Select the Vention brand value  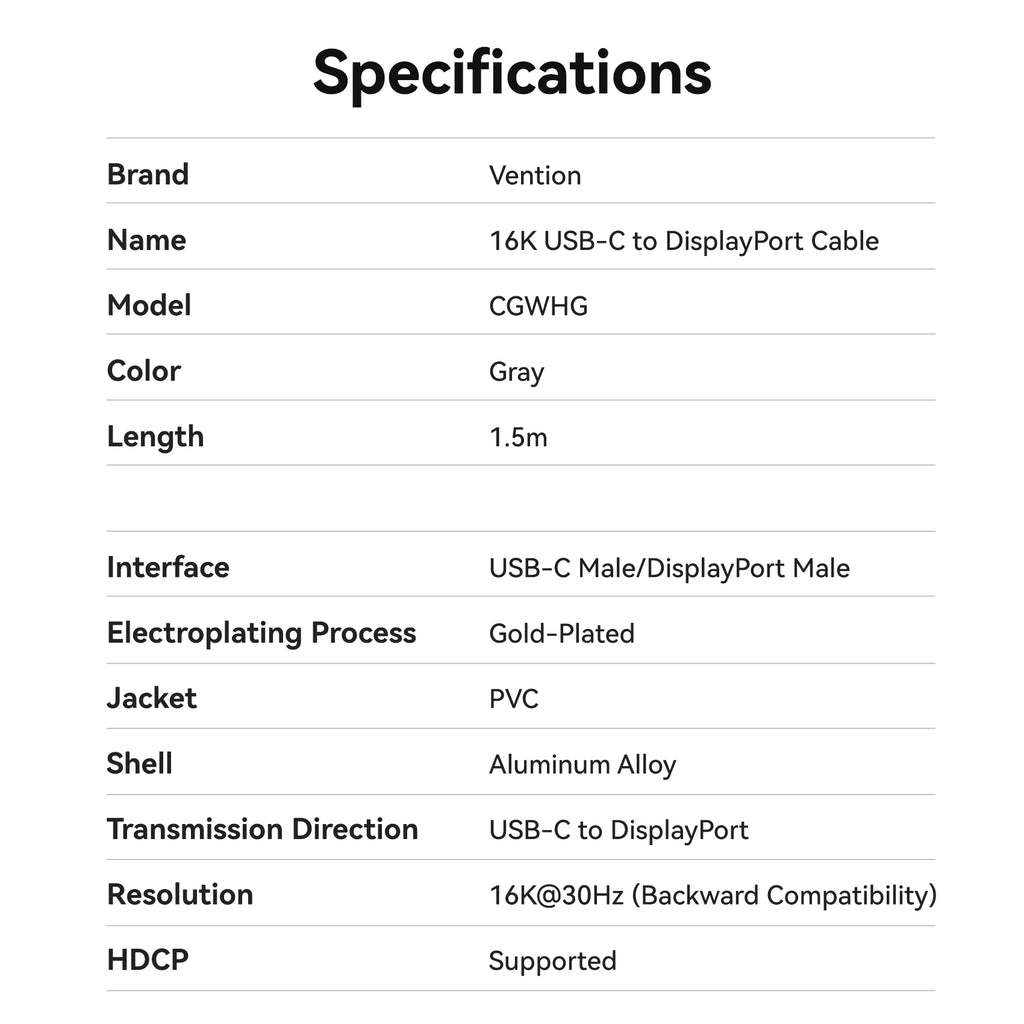(x=535, y=176)
